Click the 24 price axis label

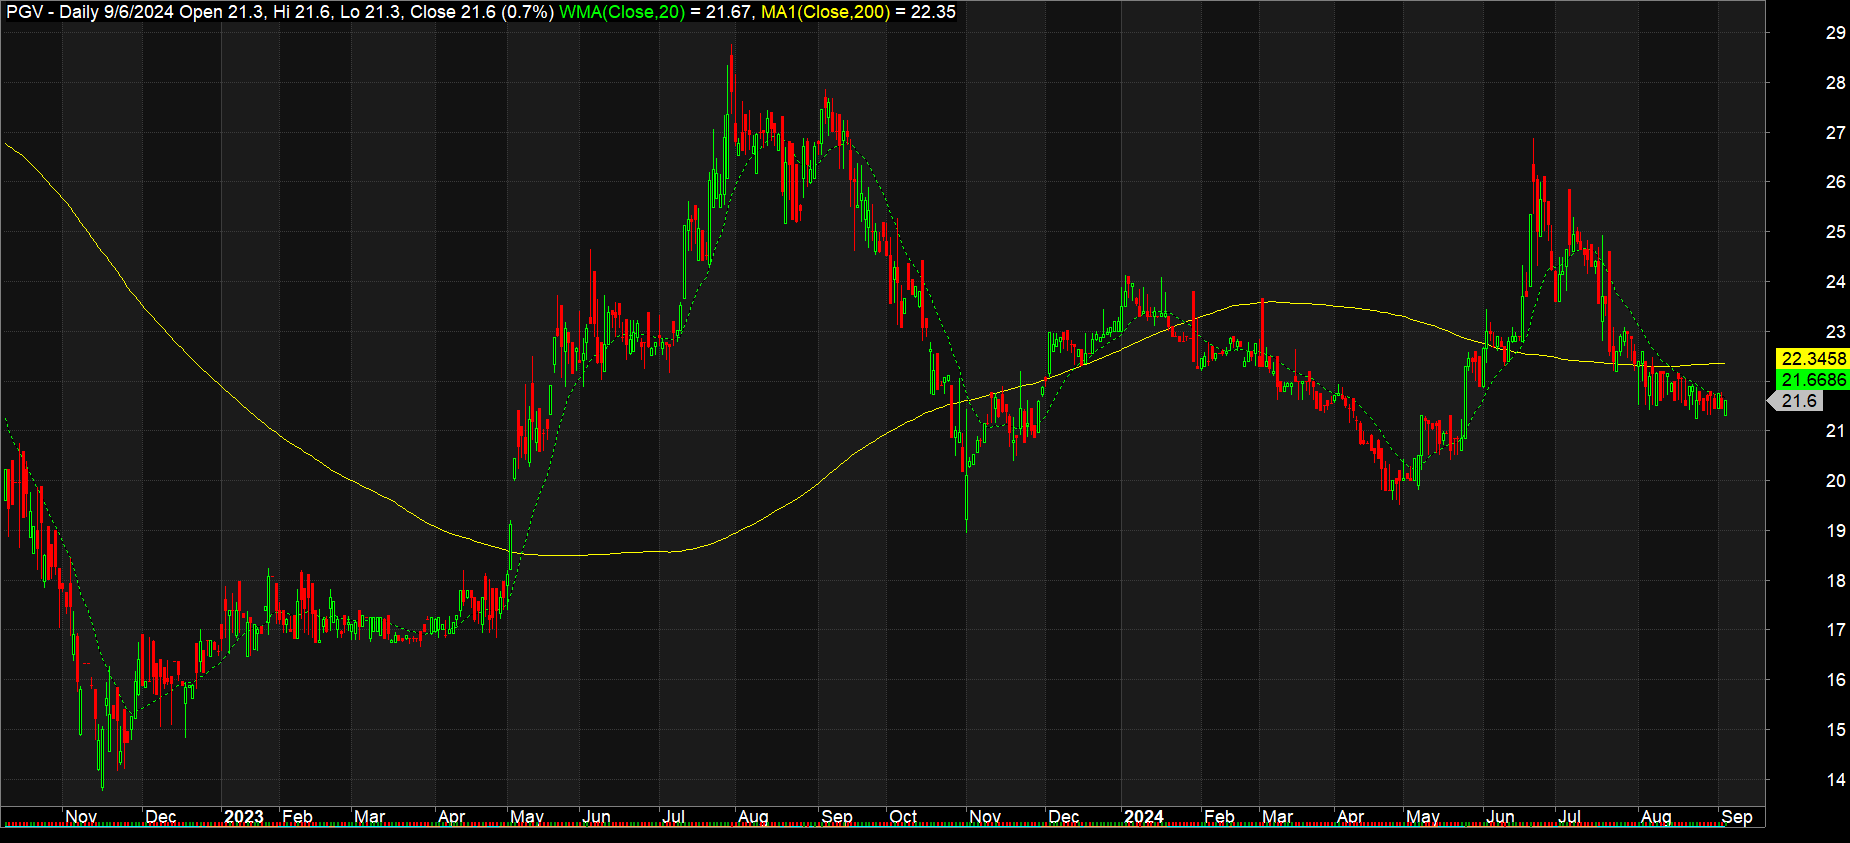point(1836,281)
